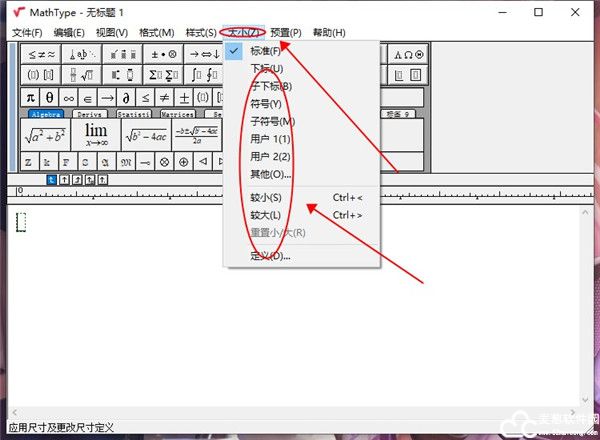Open the relational symbols ≤≠≈ palette
Screen dimensions: 600x440
point(41,54)
